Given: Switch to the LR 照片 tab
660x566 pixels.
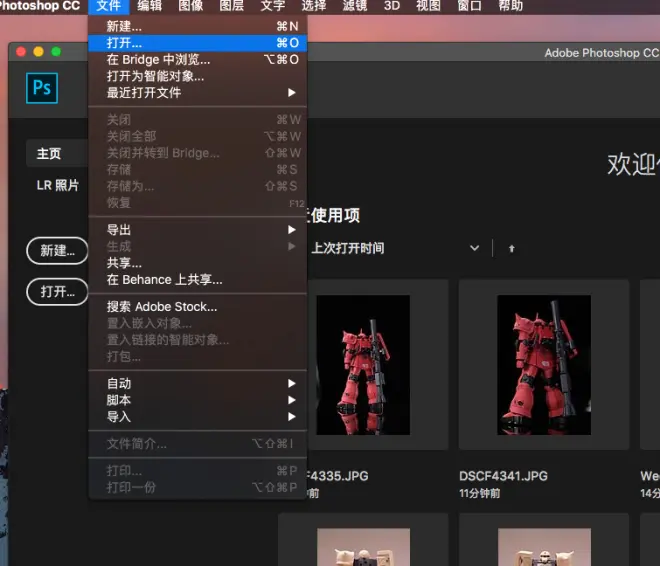Looking at the screenshot, I should pyautogui.click(x=58, y=185).
